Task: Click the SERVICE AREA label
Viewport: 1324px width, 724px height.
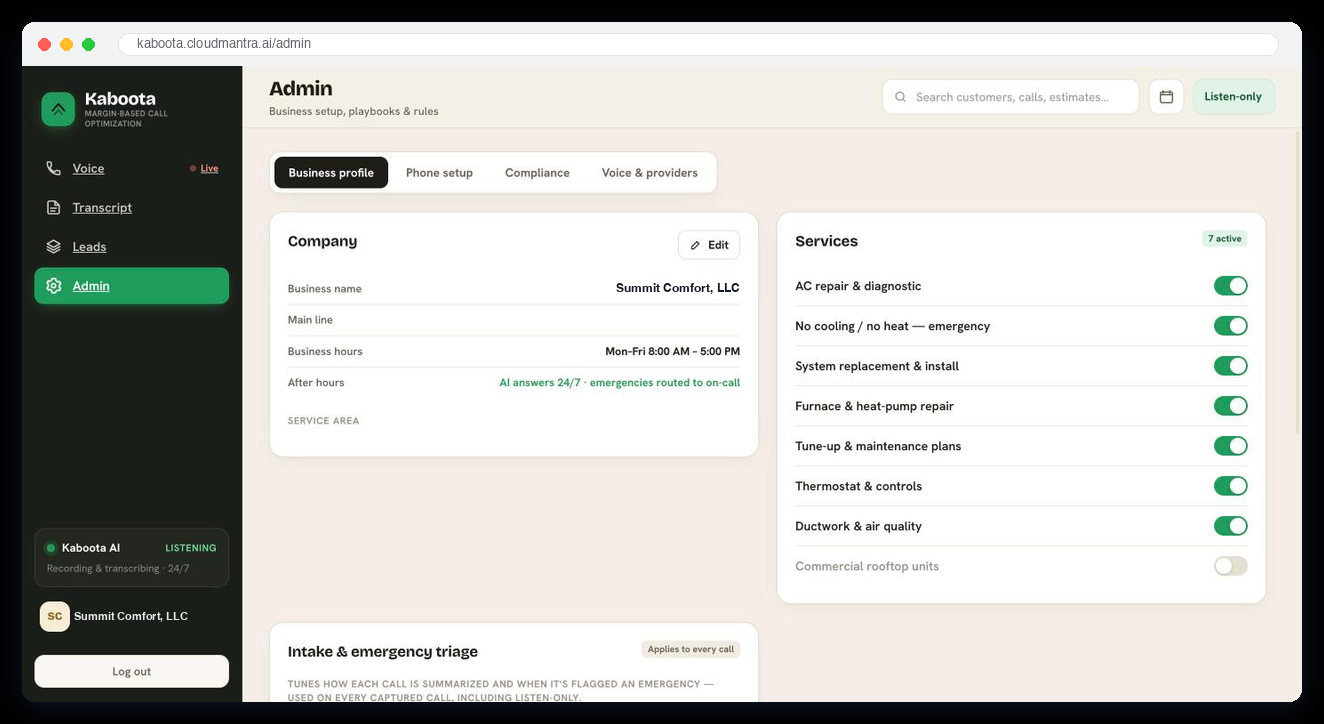Action: tap(323, 421)
